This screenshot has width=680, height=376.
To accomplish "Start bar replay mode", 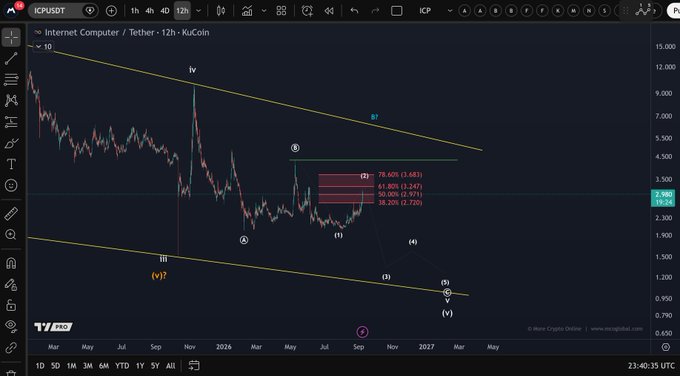I will 329,11.
